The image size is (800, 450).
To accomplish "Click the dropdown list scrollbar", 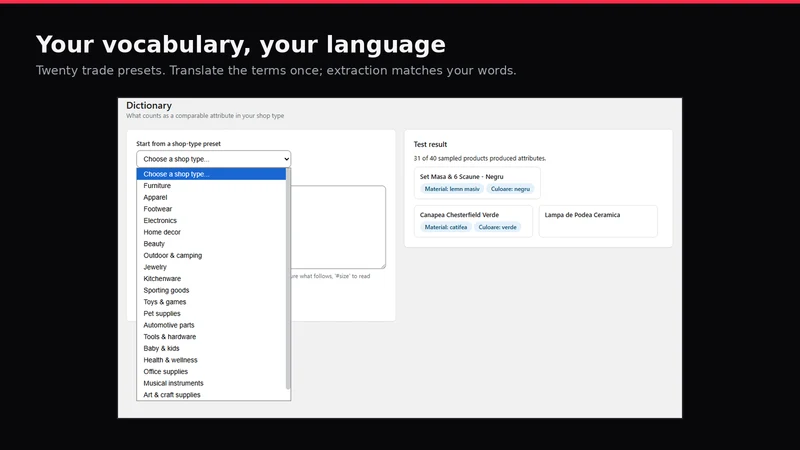I will [288, 279].
